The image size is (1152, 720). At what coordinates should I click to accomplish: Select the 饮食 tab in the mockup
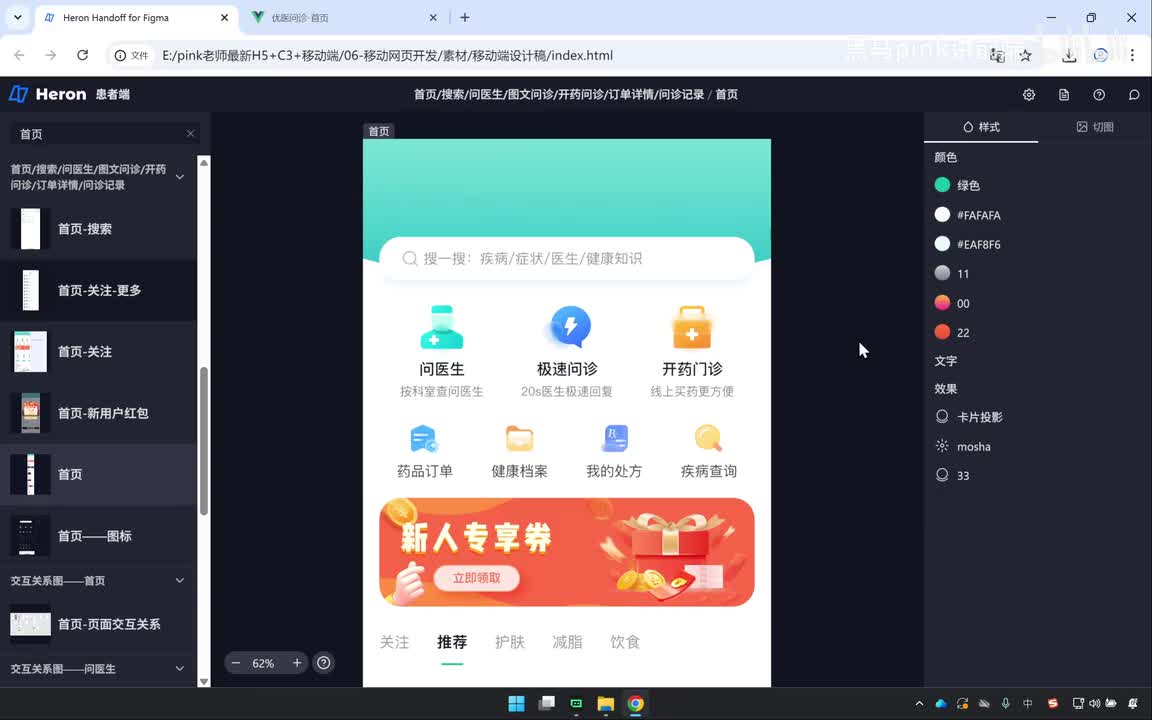(x=625, y=642)
